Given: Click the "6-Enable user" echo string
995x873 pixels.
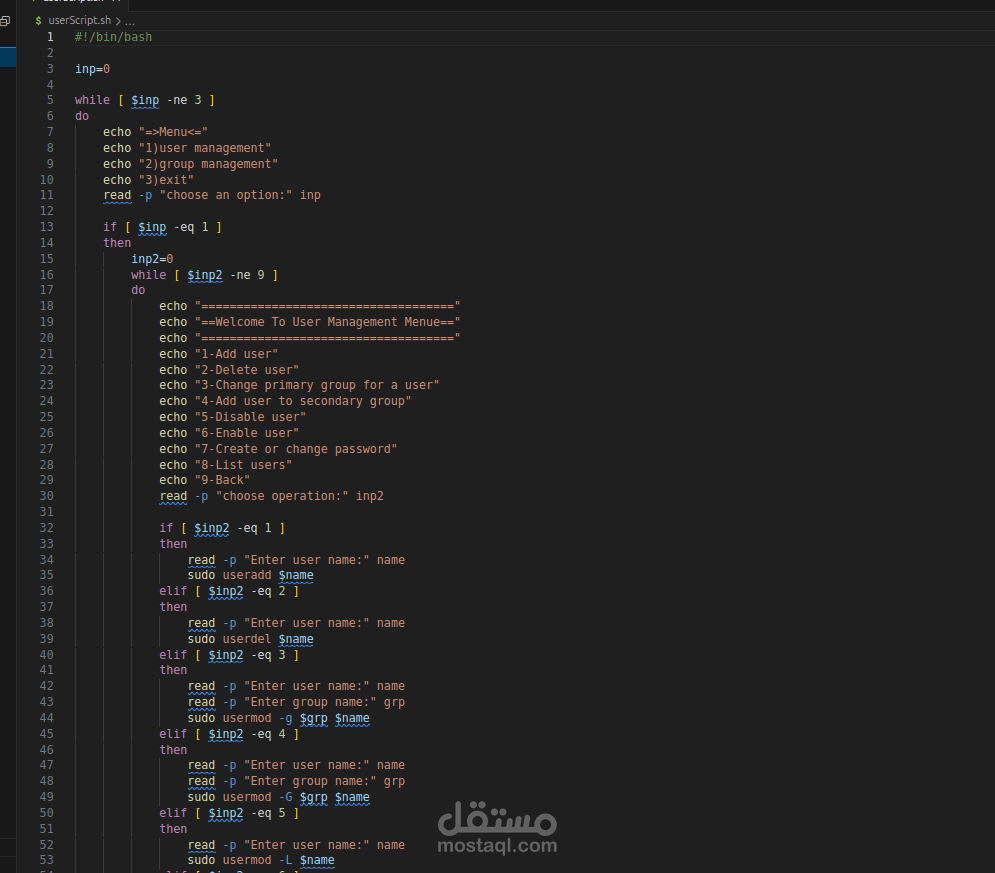Looking at the screenshot, I should pyautogui.click(x=247, y=433).
